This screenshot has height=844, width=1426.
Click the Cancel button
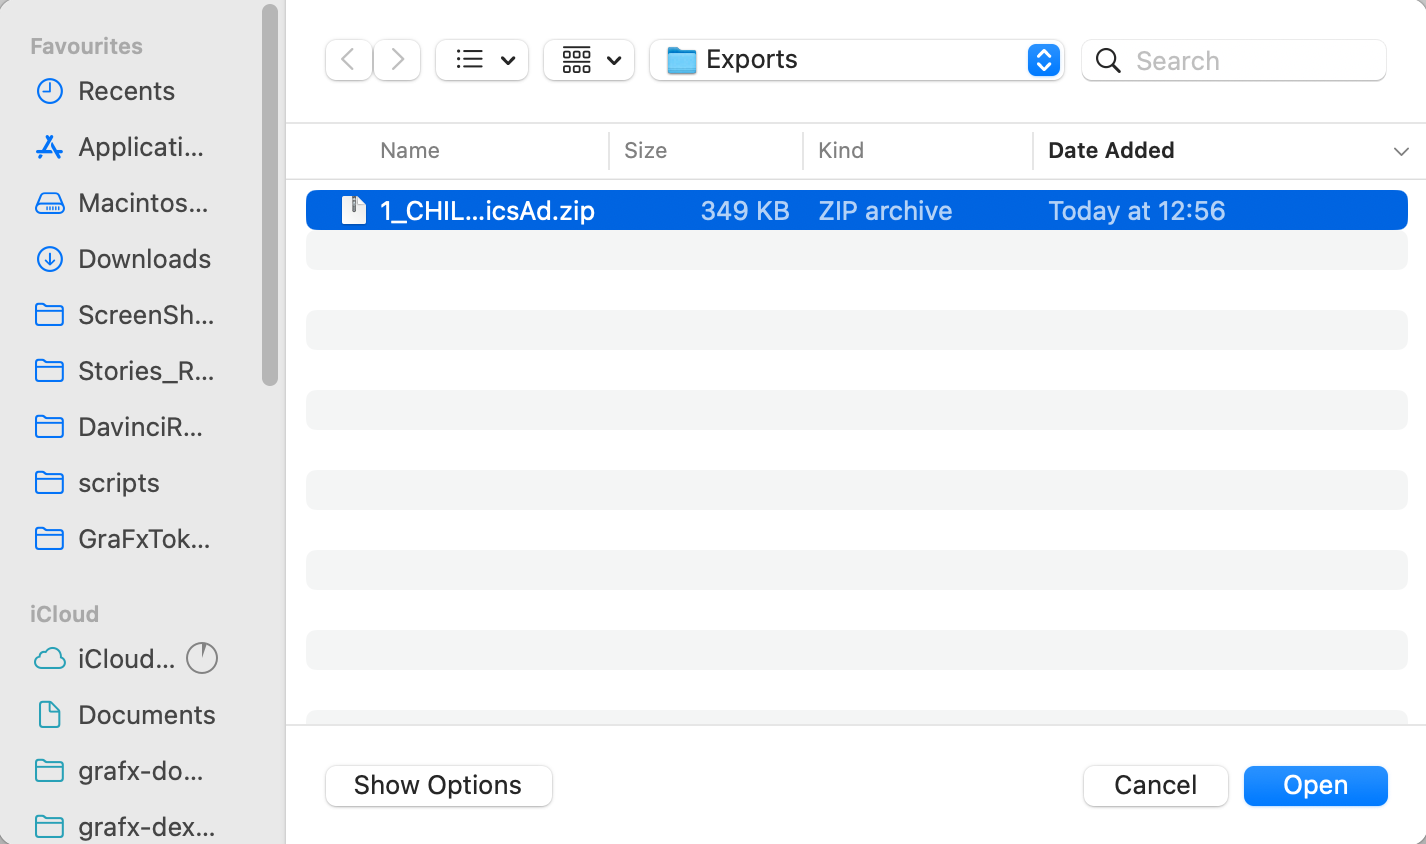tap(1155, 785)
